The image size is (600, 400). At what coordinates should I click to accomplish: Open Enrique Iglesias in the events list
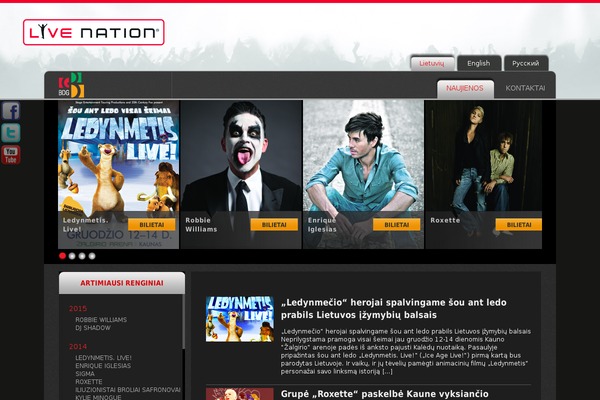point(103,366)
